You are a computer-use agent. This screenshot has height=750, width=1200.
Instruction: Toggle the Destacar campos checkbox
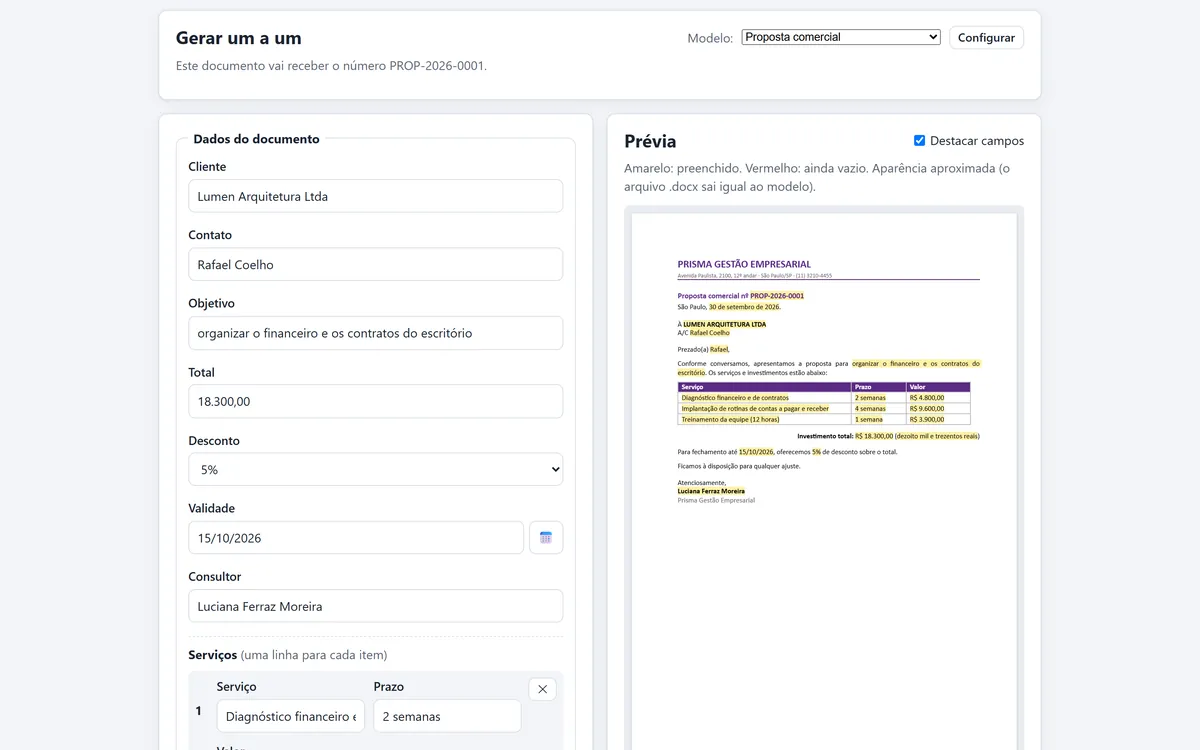[x=920, y=141]
